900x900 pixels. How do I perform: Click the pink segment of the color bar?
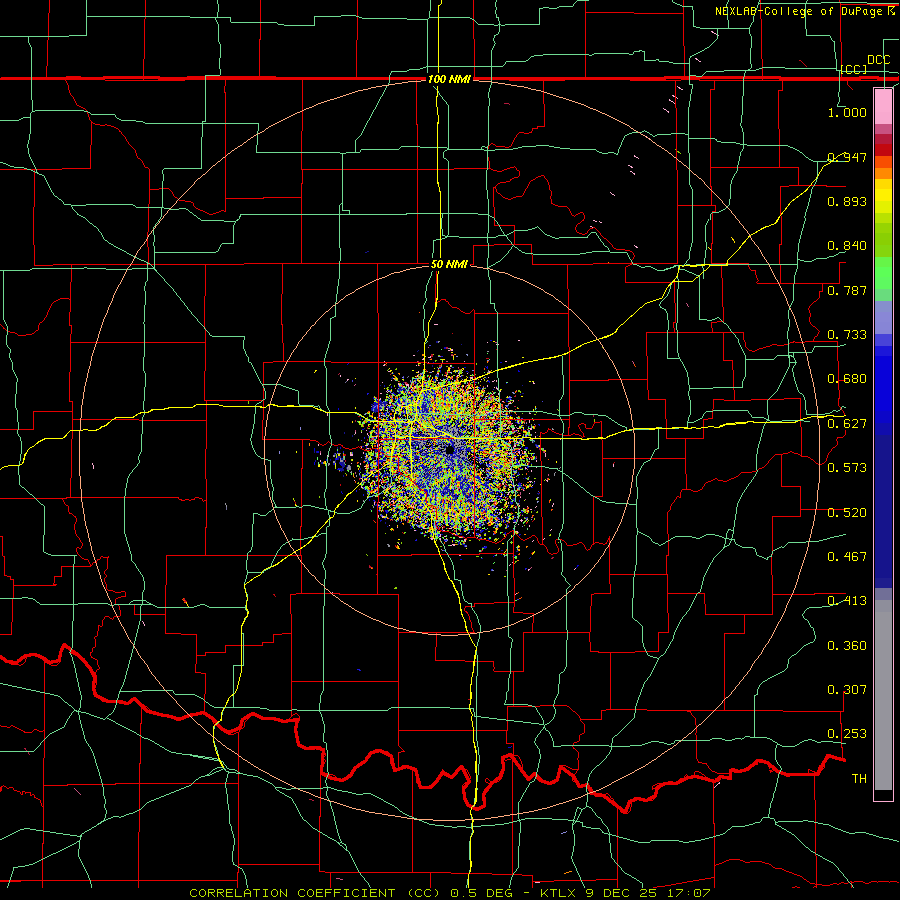point(883,106)
